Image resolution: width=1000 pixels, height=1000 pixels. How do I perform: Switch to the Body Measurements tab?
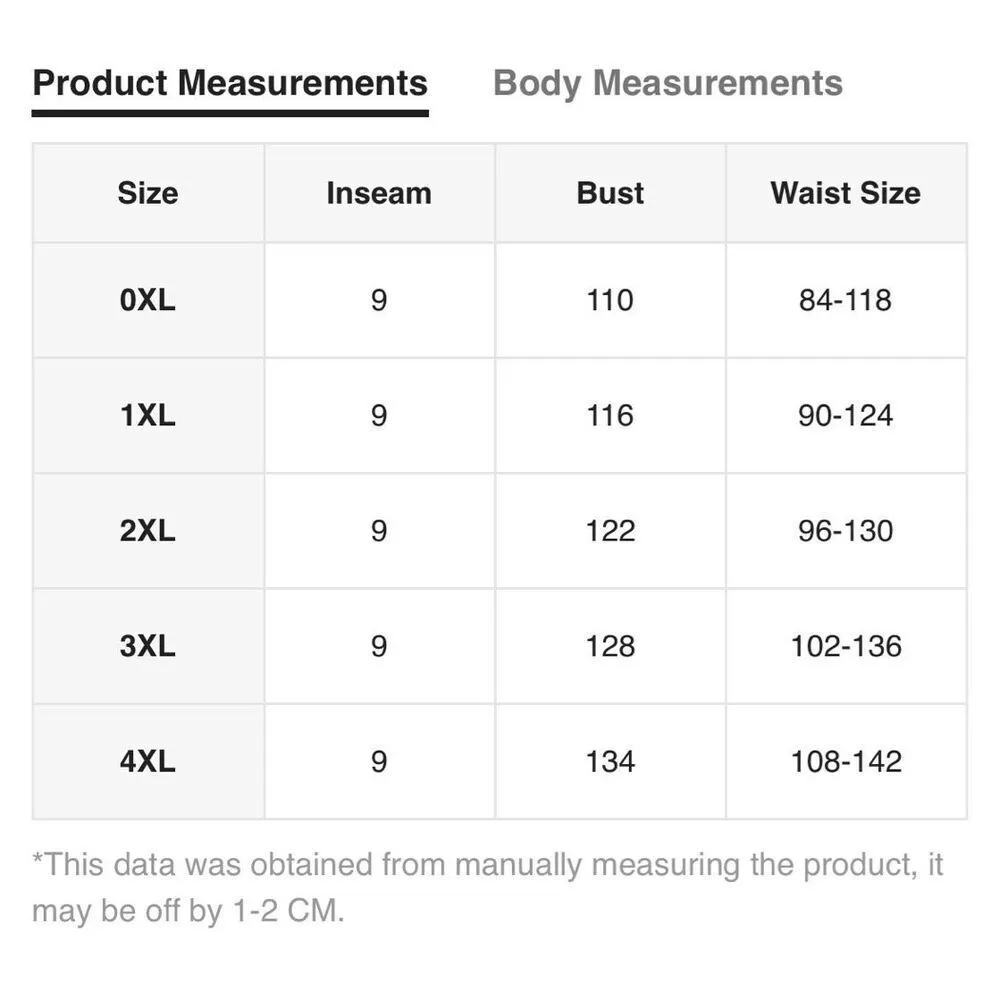click(668, 83)
